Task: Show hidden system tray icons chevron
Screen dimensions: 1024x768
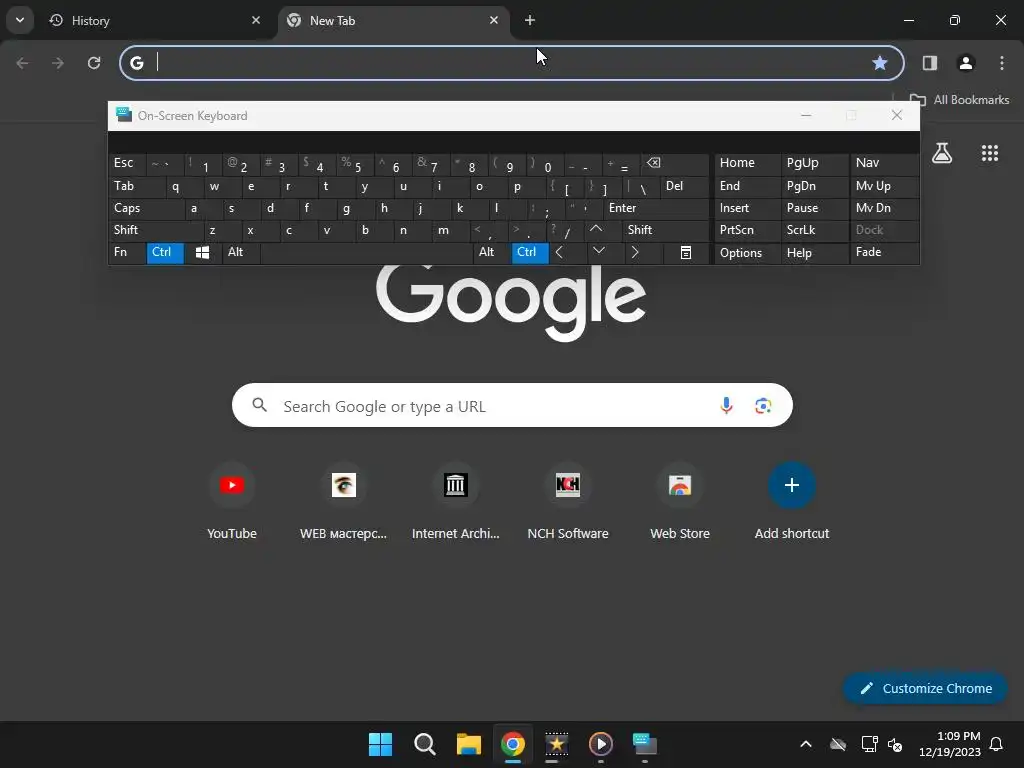Action: point(806,744)
